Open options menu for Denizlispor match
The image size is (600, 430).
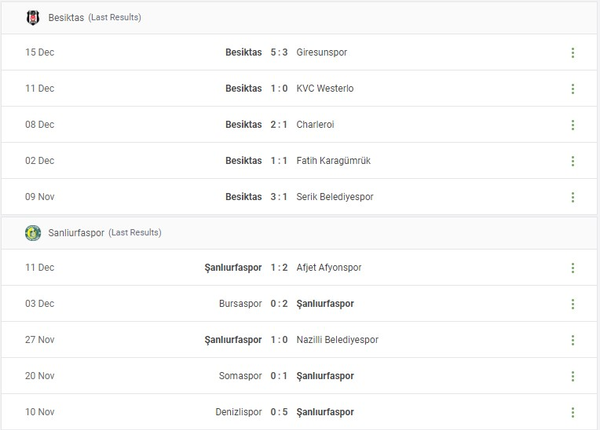point(573,412)
